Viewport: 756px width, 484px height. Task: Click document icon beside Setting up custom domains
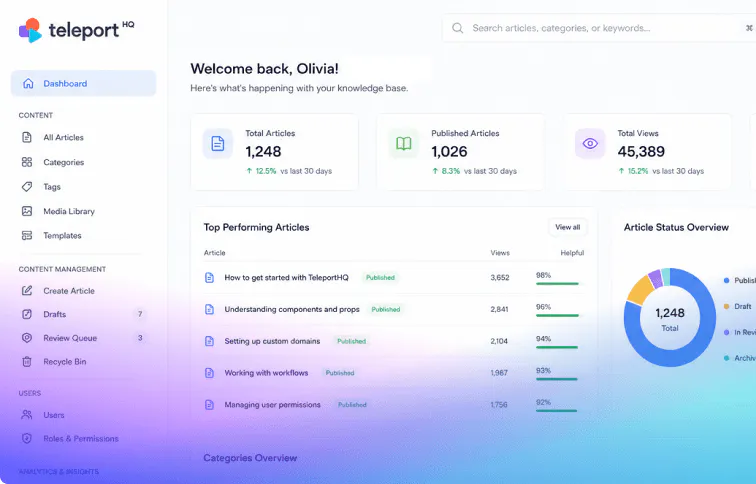click(209, 341)
